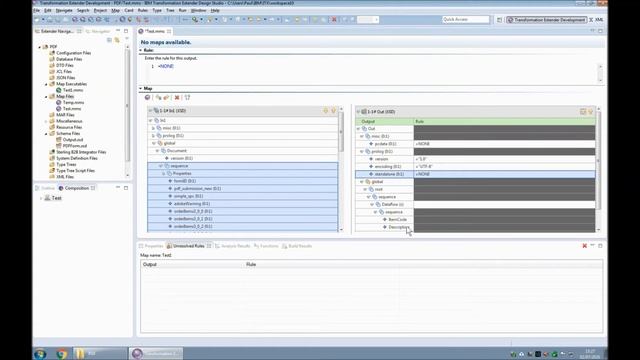640x360 pixels.
Task: Minimize the Extender Navigator panel
Action: tap(118, 31)
